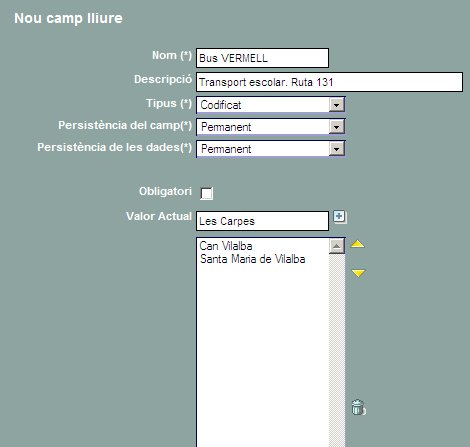Click the Descripció field with Ruta 131
This screenshot has height=447, width=470.
tap(329, 82)
